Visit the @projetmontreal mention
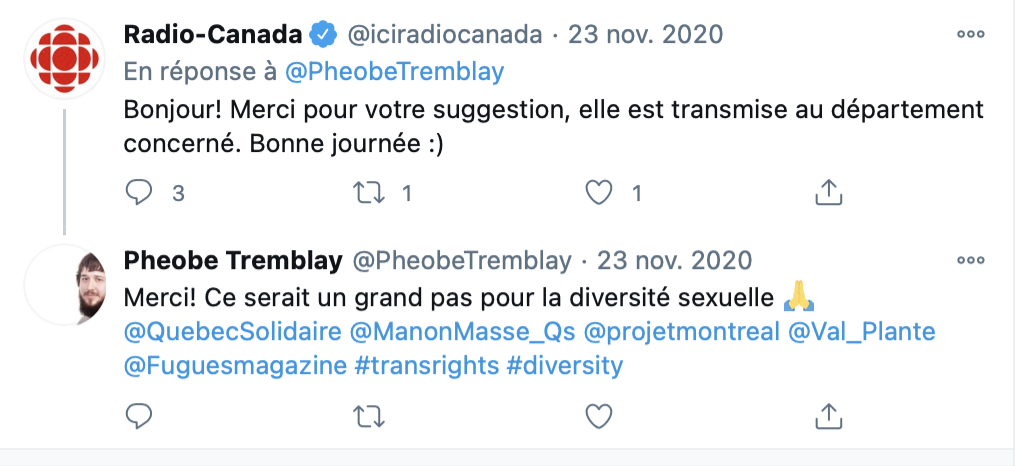 coord(682,332)
